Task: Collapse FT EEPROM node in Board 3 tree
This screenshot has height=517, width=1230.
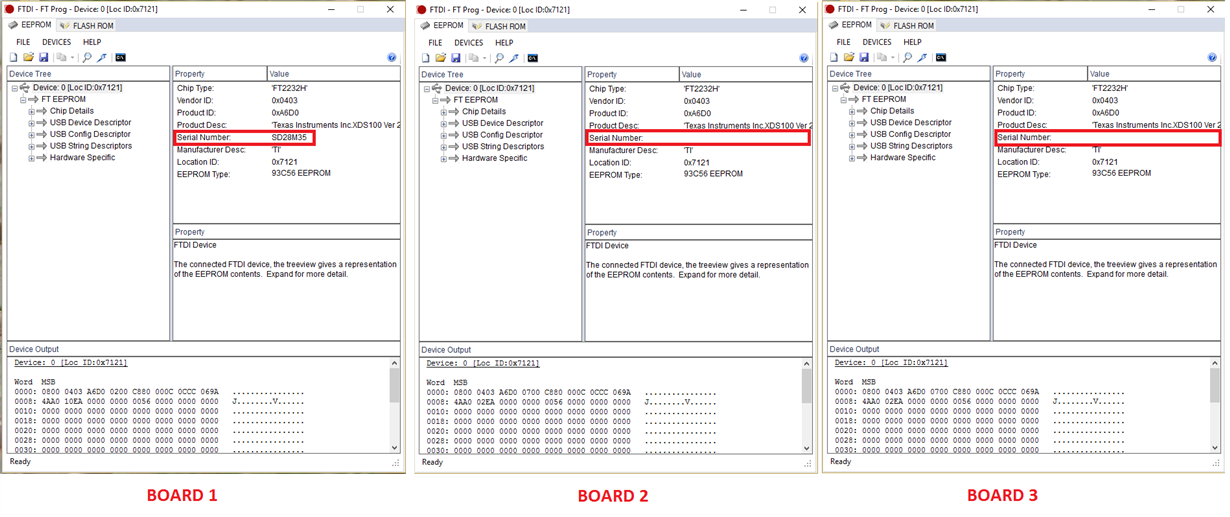Action: point(843,100)
